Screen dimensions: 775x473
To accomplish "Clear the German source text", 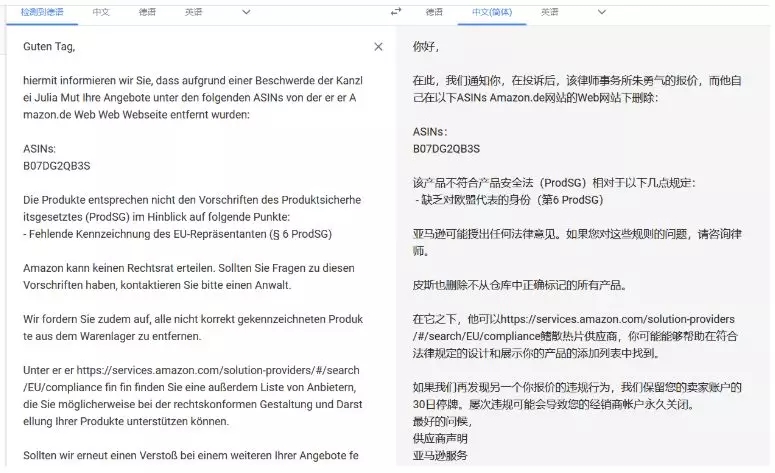I will 378,46.
